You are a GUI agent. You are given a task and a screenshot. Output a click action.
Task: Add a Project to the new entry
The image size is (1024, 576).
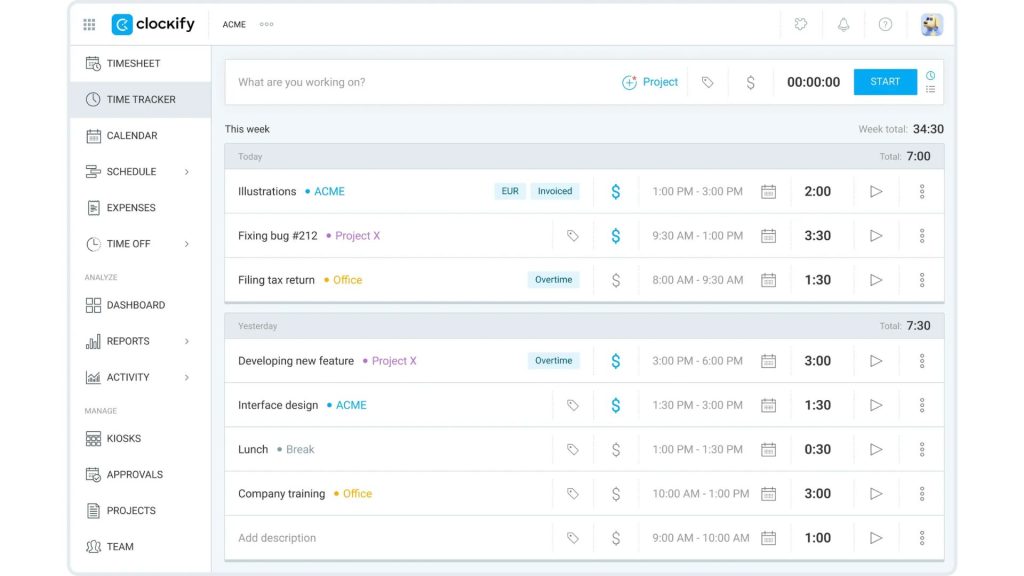click(x=650, y=82)
